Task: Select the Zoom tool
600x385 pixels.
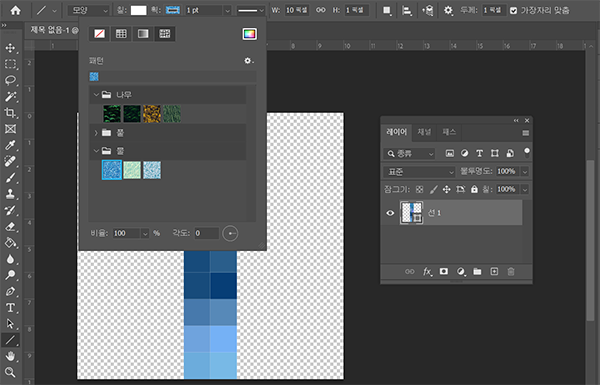Action: (x=10, y=372)
